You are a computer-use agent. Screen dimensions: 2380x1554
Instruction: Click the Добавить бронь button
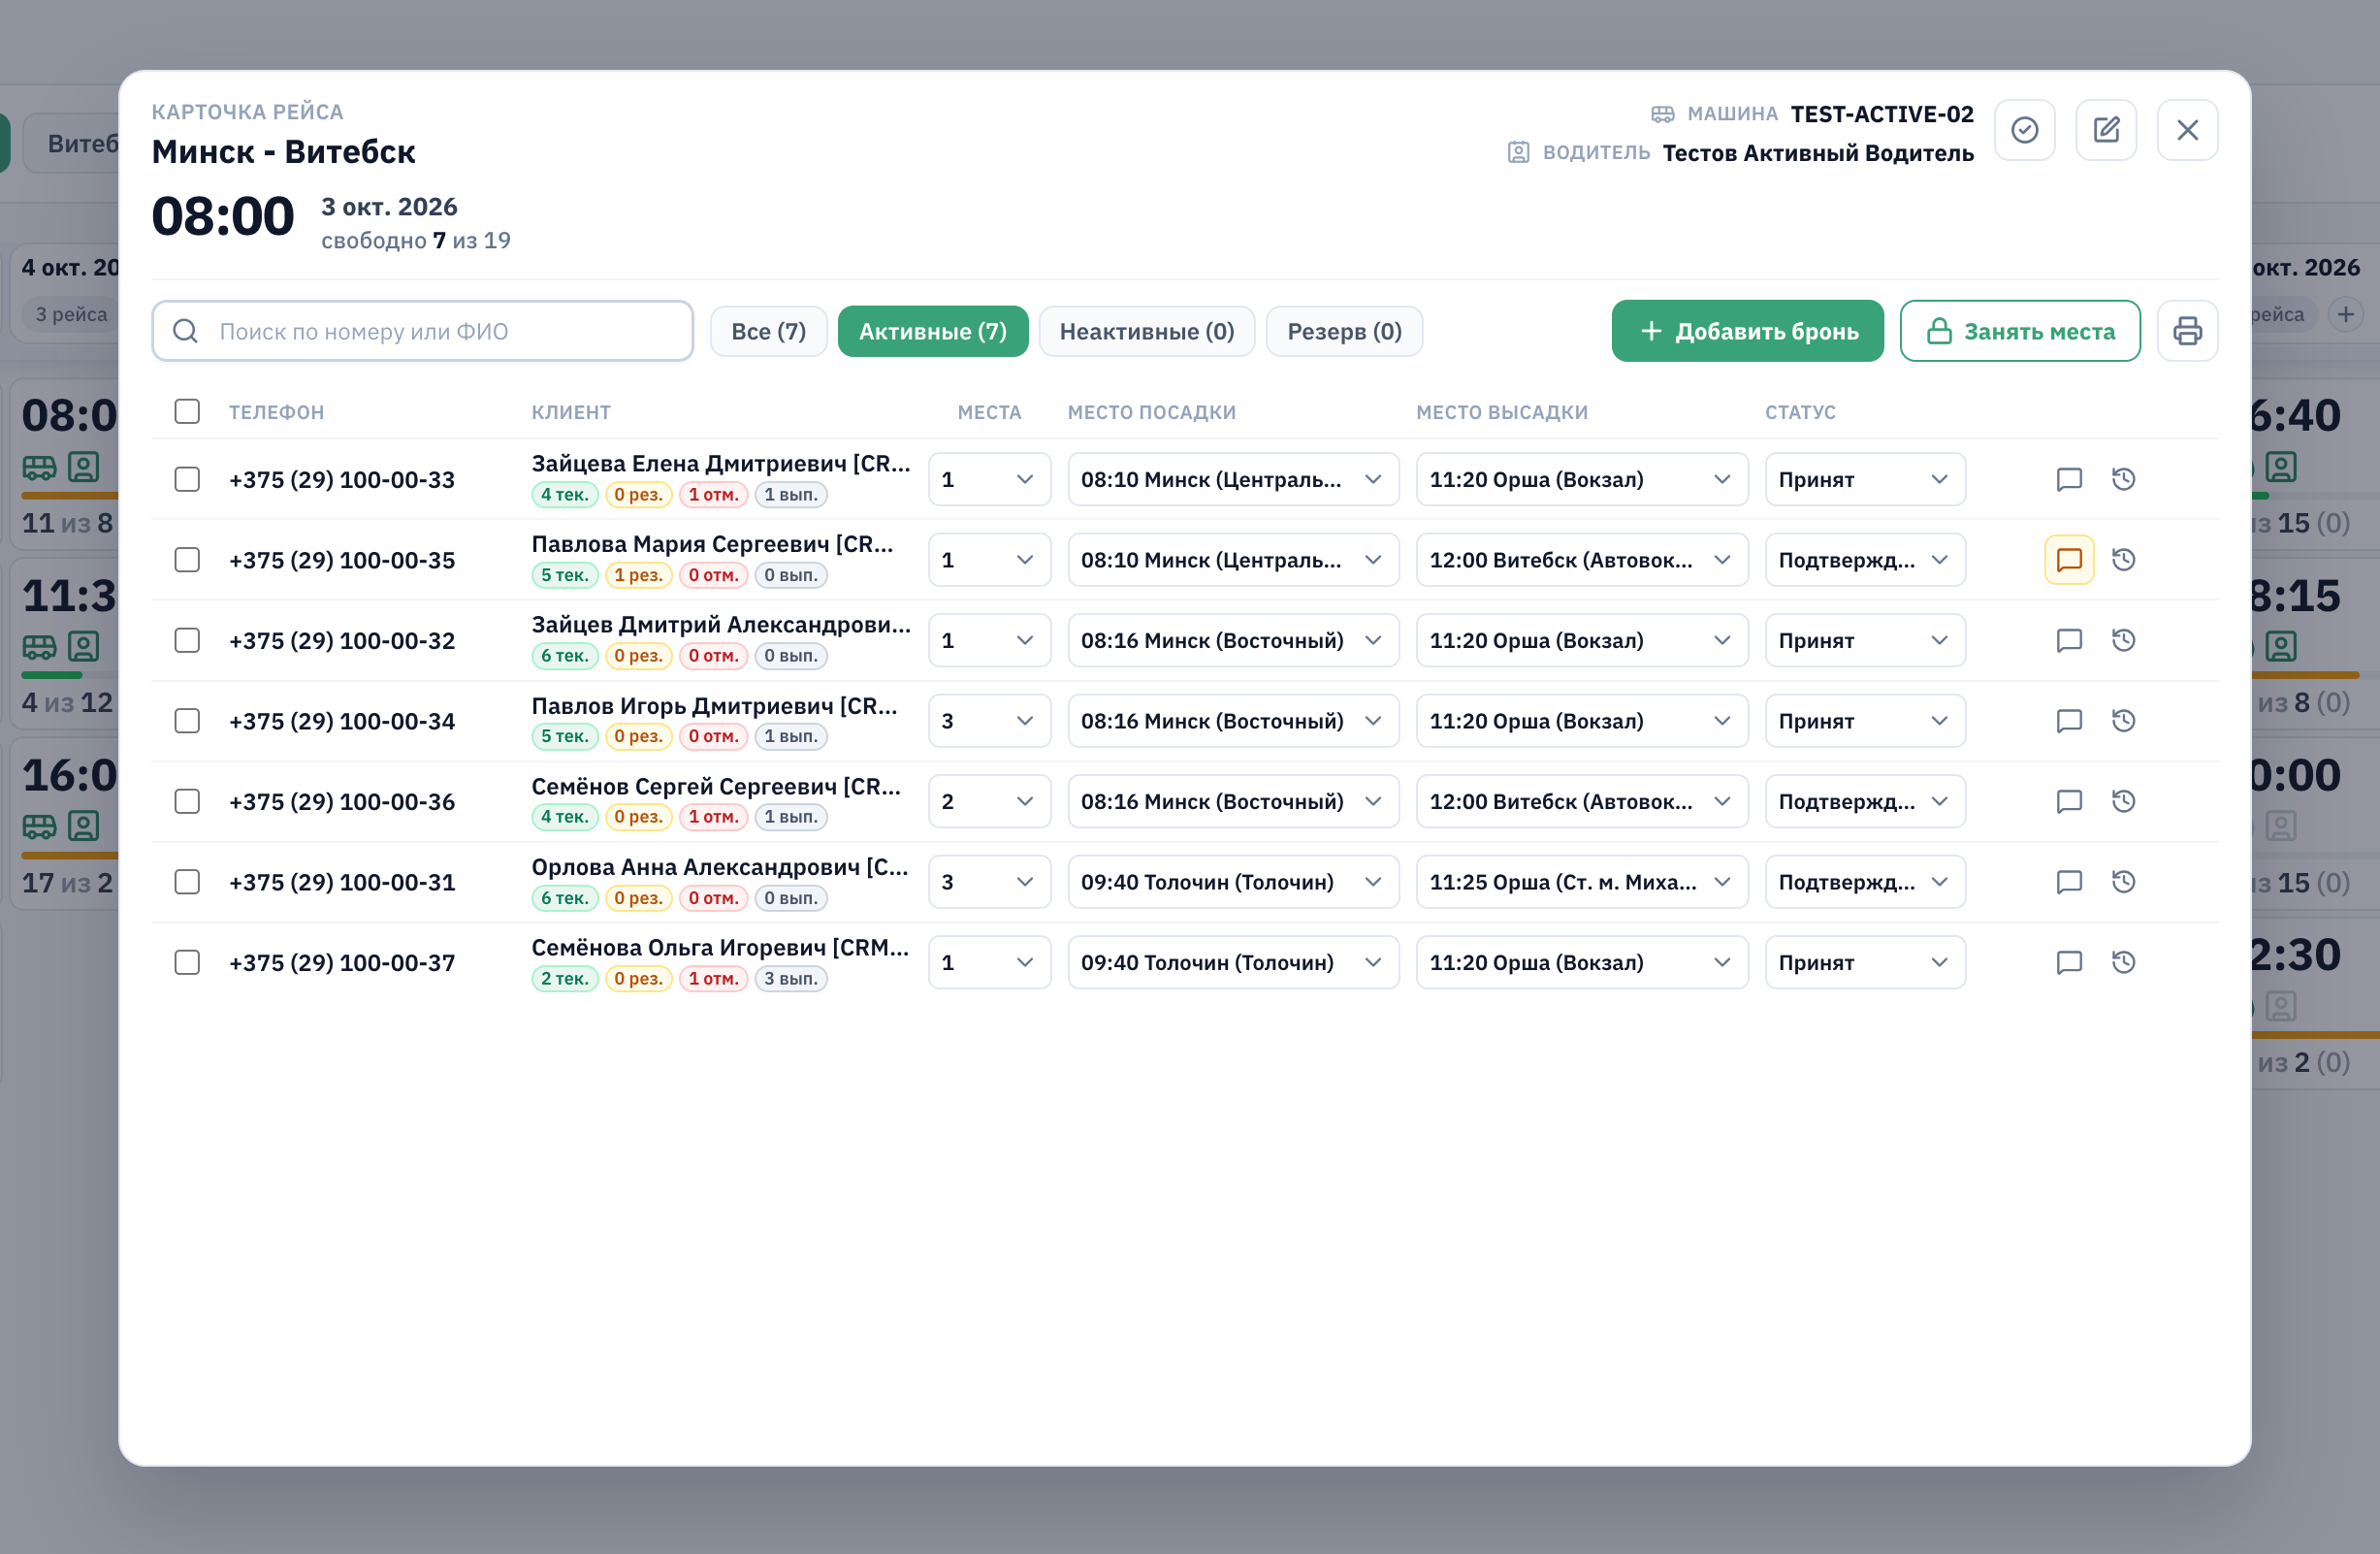1747,331
